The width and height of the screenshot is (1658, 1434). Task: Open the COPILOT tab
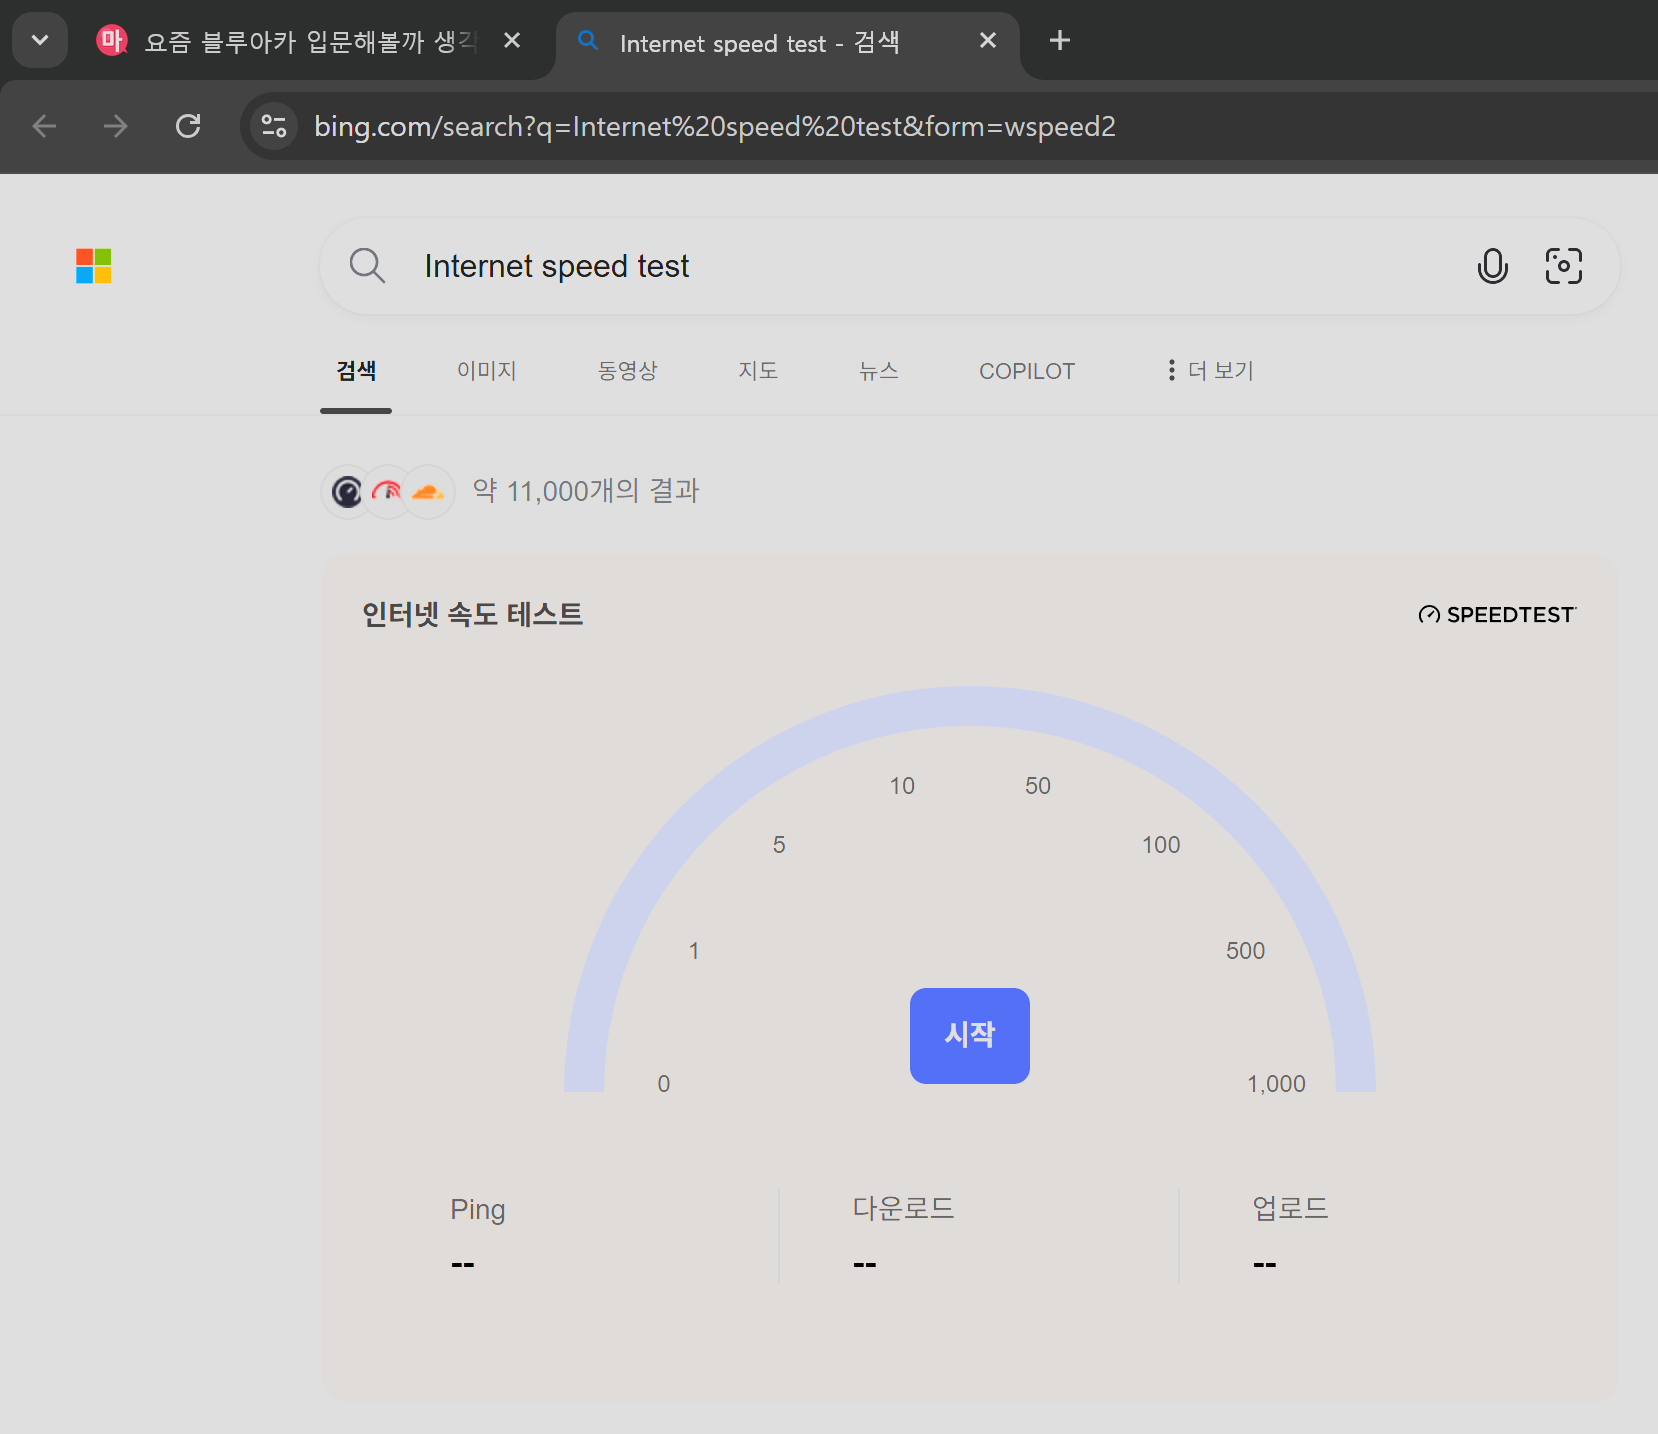pos(1026,371)
